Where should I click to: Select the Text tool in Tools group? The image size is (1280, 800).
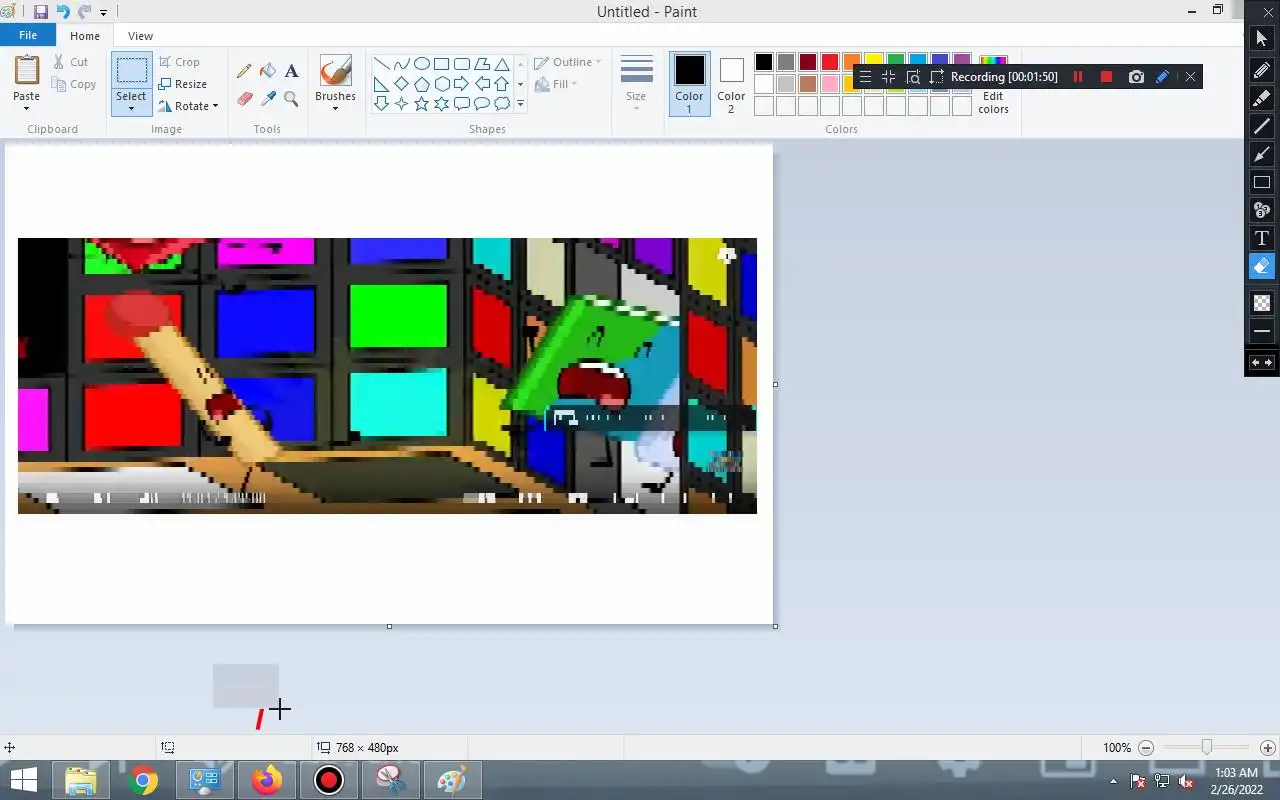[x=291, y=71]
